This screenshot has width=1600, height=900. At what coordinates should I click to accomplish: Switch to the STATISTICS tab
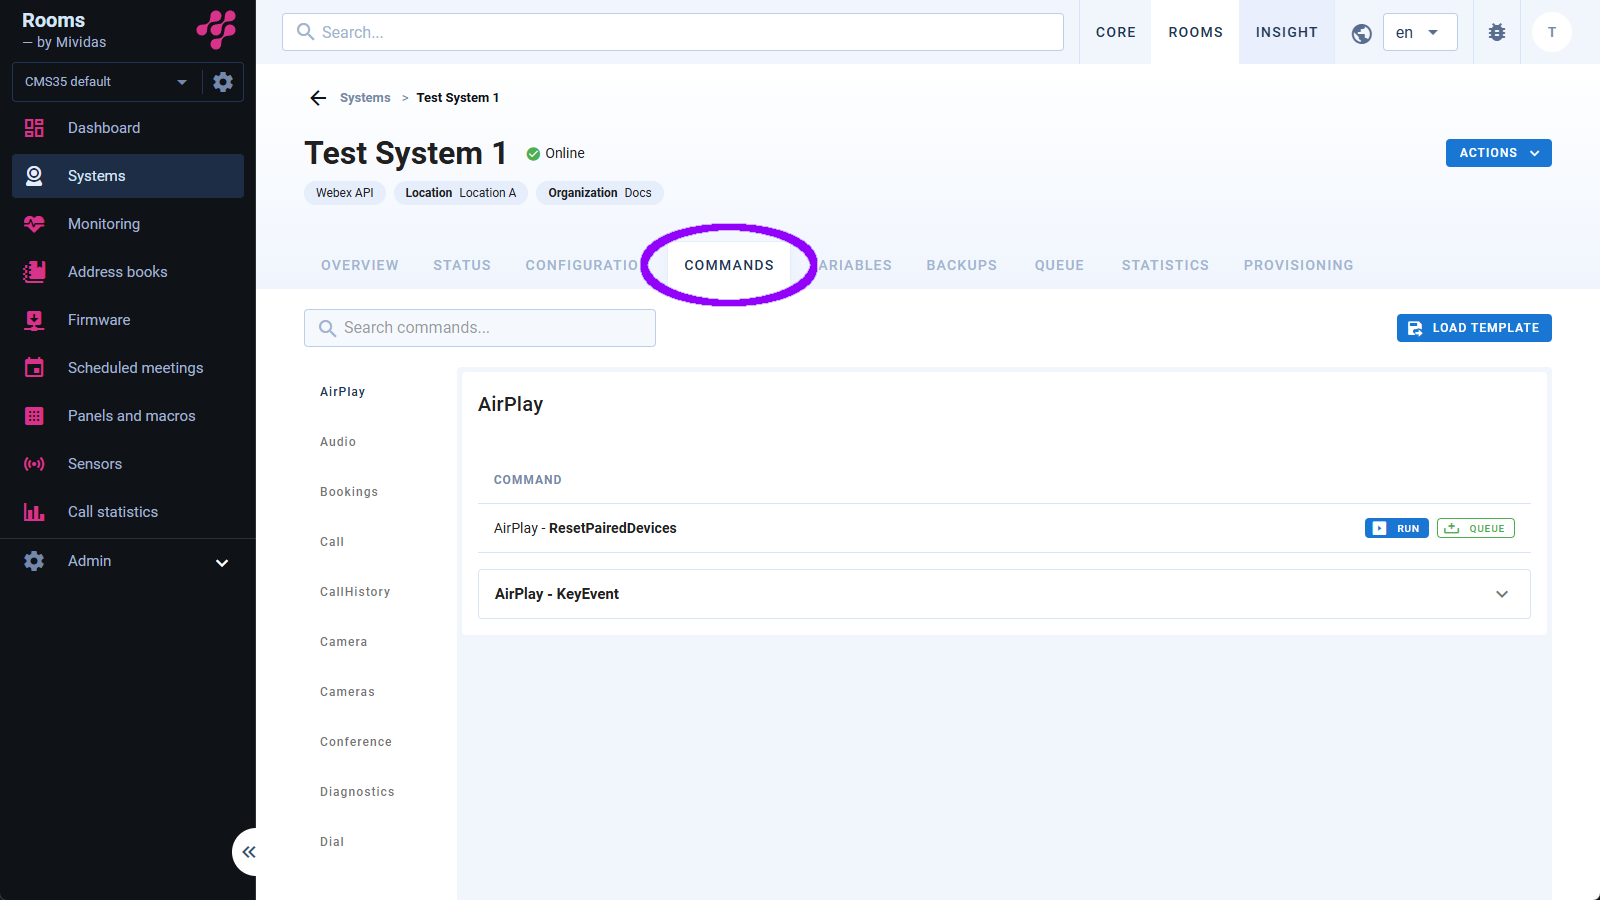[x=1164, y=265]
